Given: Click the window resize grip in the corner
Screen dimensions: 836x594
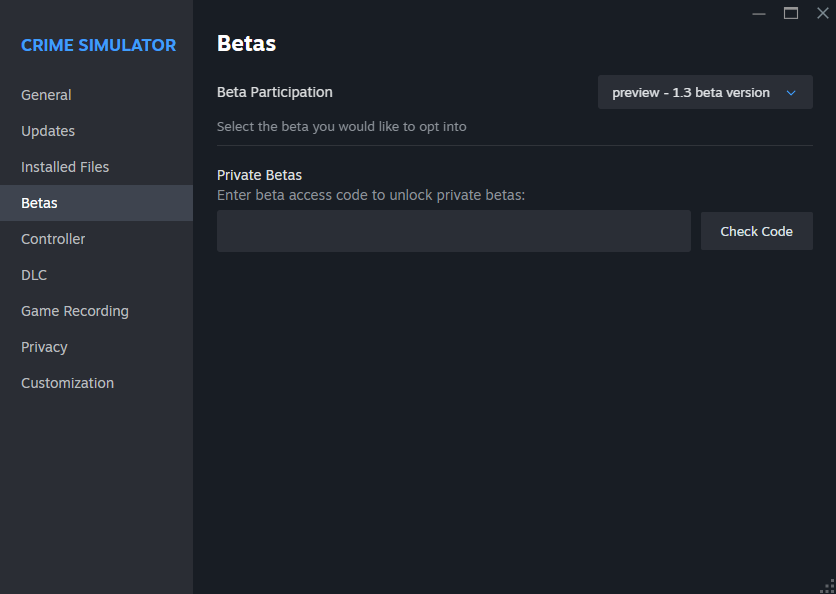Looking at the screenshot, I should [827, 585].
